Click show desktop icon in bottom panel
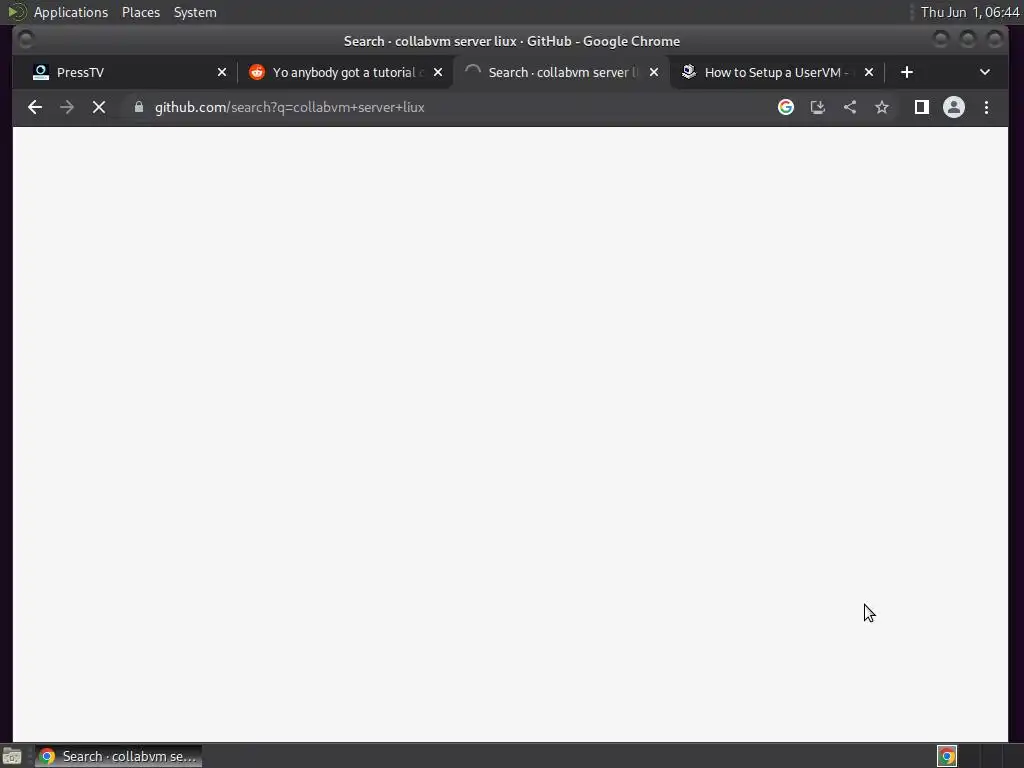Screen dimensions: 1024x768 (x=12, y=756)
